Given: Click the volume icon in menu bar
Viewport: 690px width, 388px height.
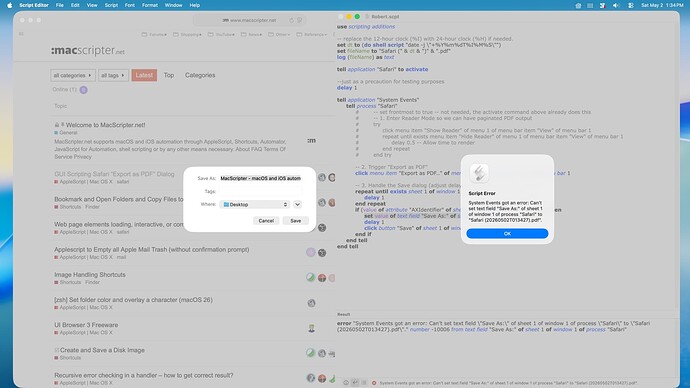Looking at the screenshot, I should 616,5.
